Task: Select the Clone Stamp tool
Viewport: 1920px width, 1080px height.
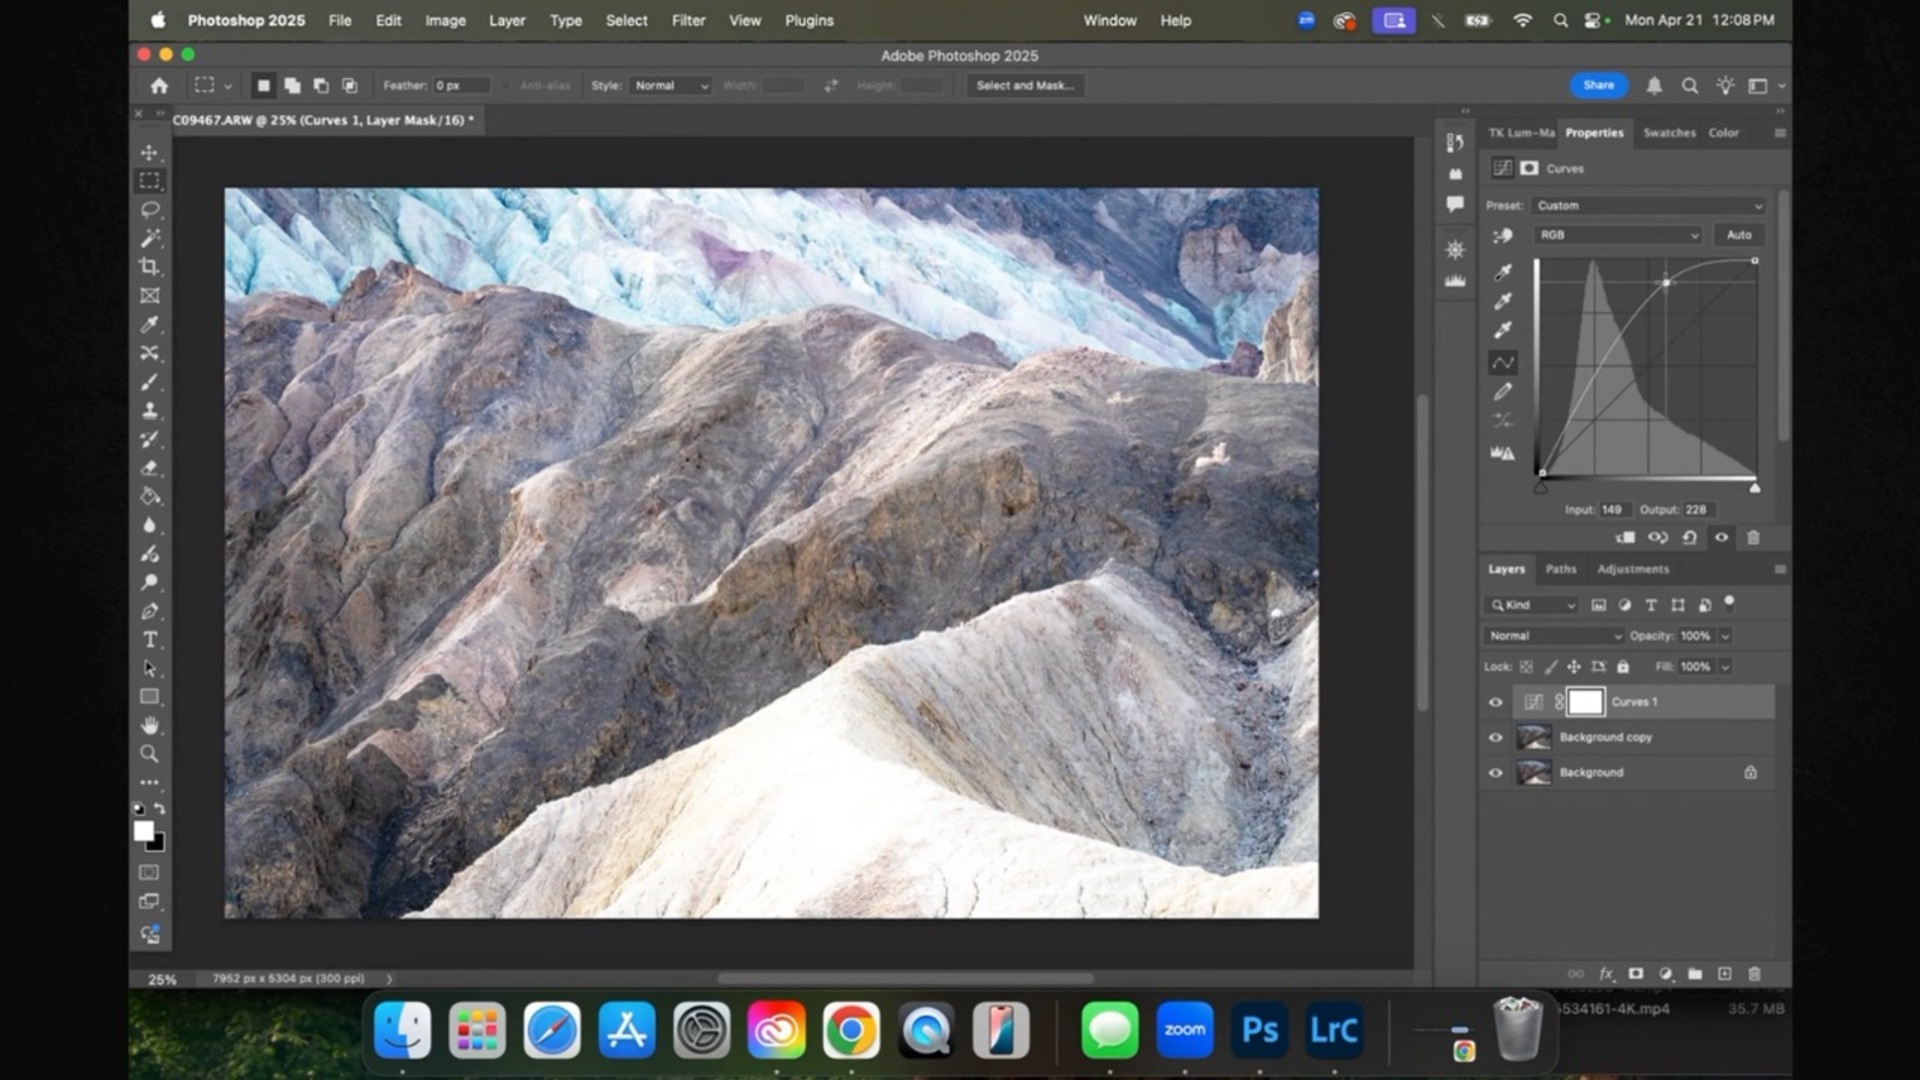Action: (x=150, y=410)
